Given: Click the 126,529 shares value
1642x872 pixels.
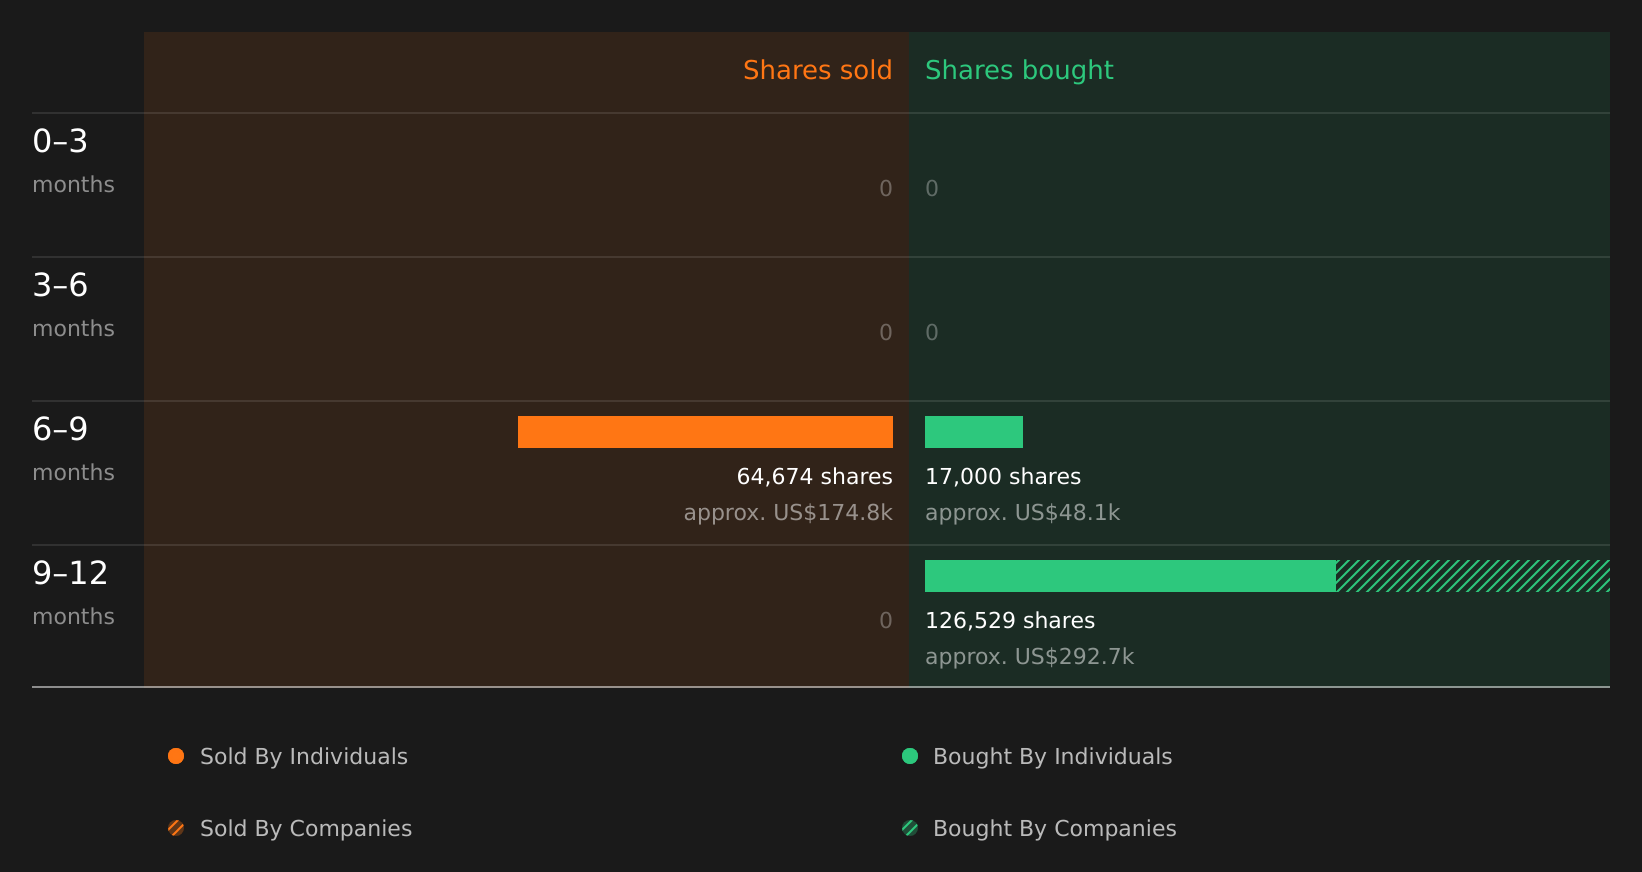Looking at the screenshot, I should point(1010,621).
